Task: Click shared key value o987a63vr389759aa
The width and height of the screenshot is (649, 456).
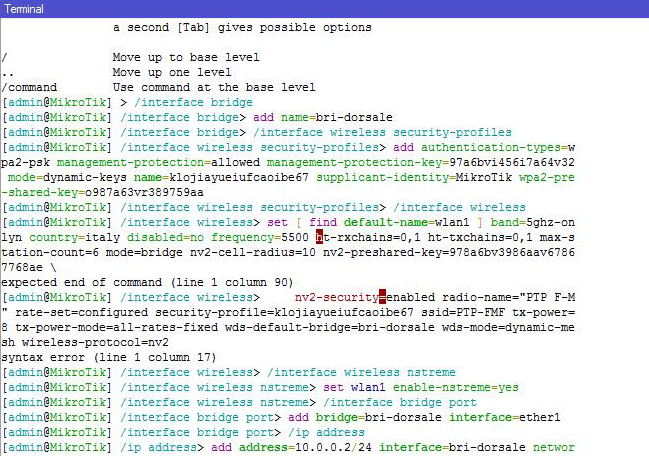Action: click(x=144, y=192)
